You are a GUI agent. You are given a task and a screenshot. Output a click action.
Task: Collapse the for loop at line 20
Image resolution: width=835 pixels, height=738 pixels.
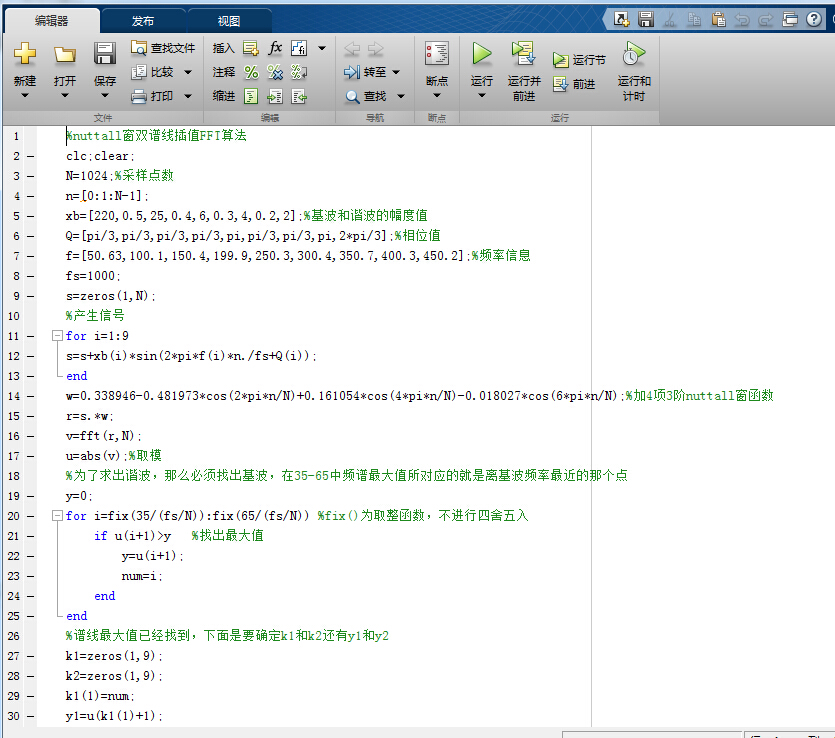click(x=57, y=515)
